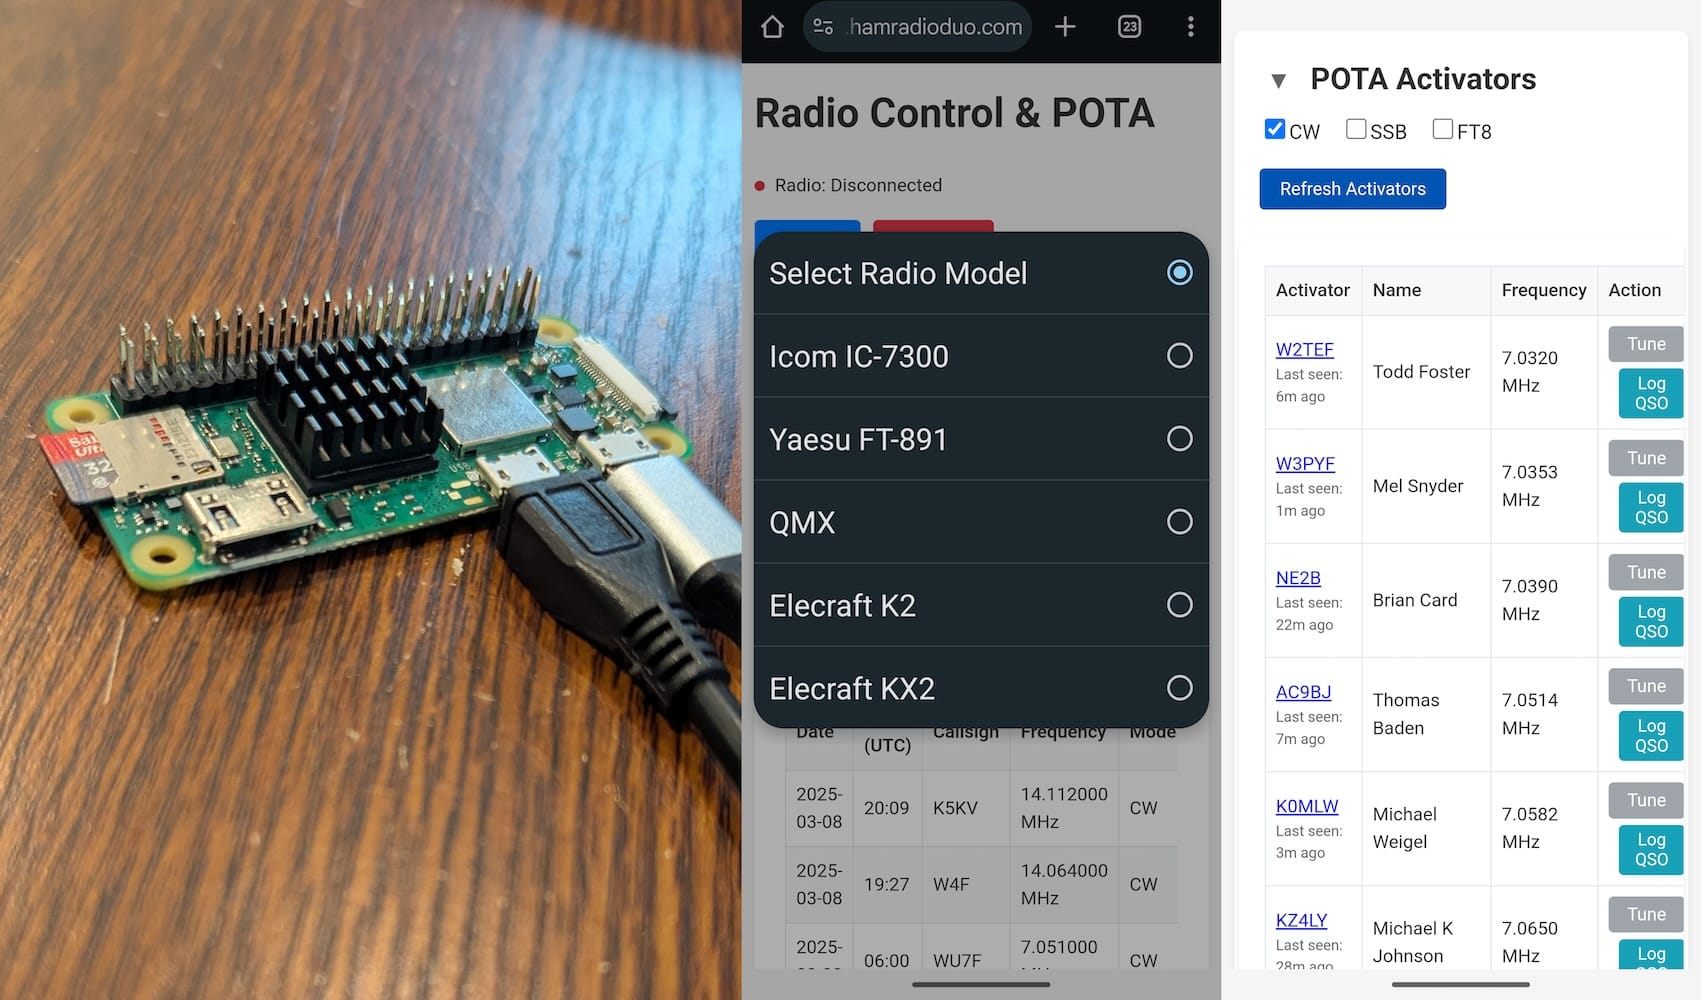The image size is (1701, 1000).
Task: Uncheck the CW mode checkbox
Action: point(1275,129)
